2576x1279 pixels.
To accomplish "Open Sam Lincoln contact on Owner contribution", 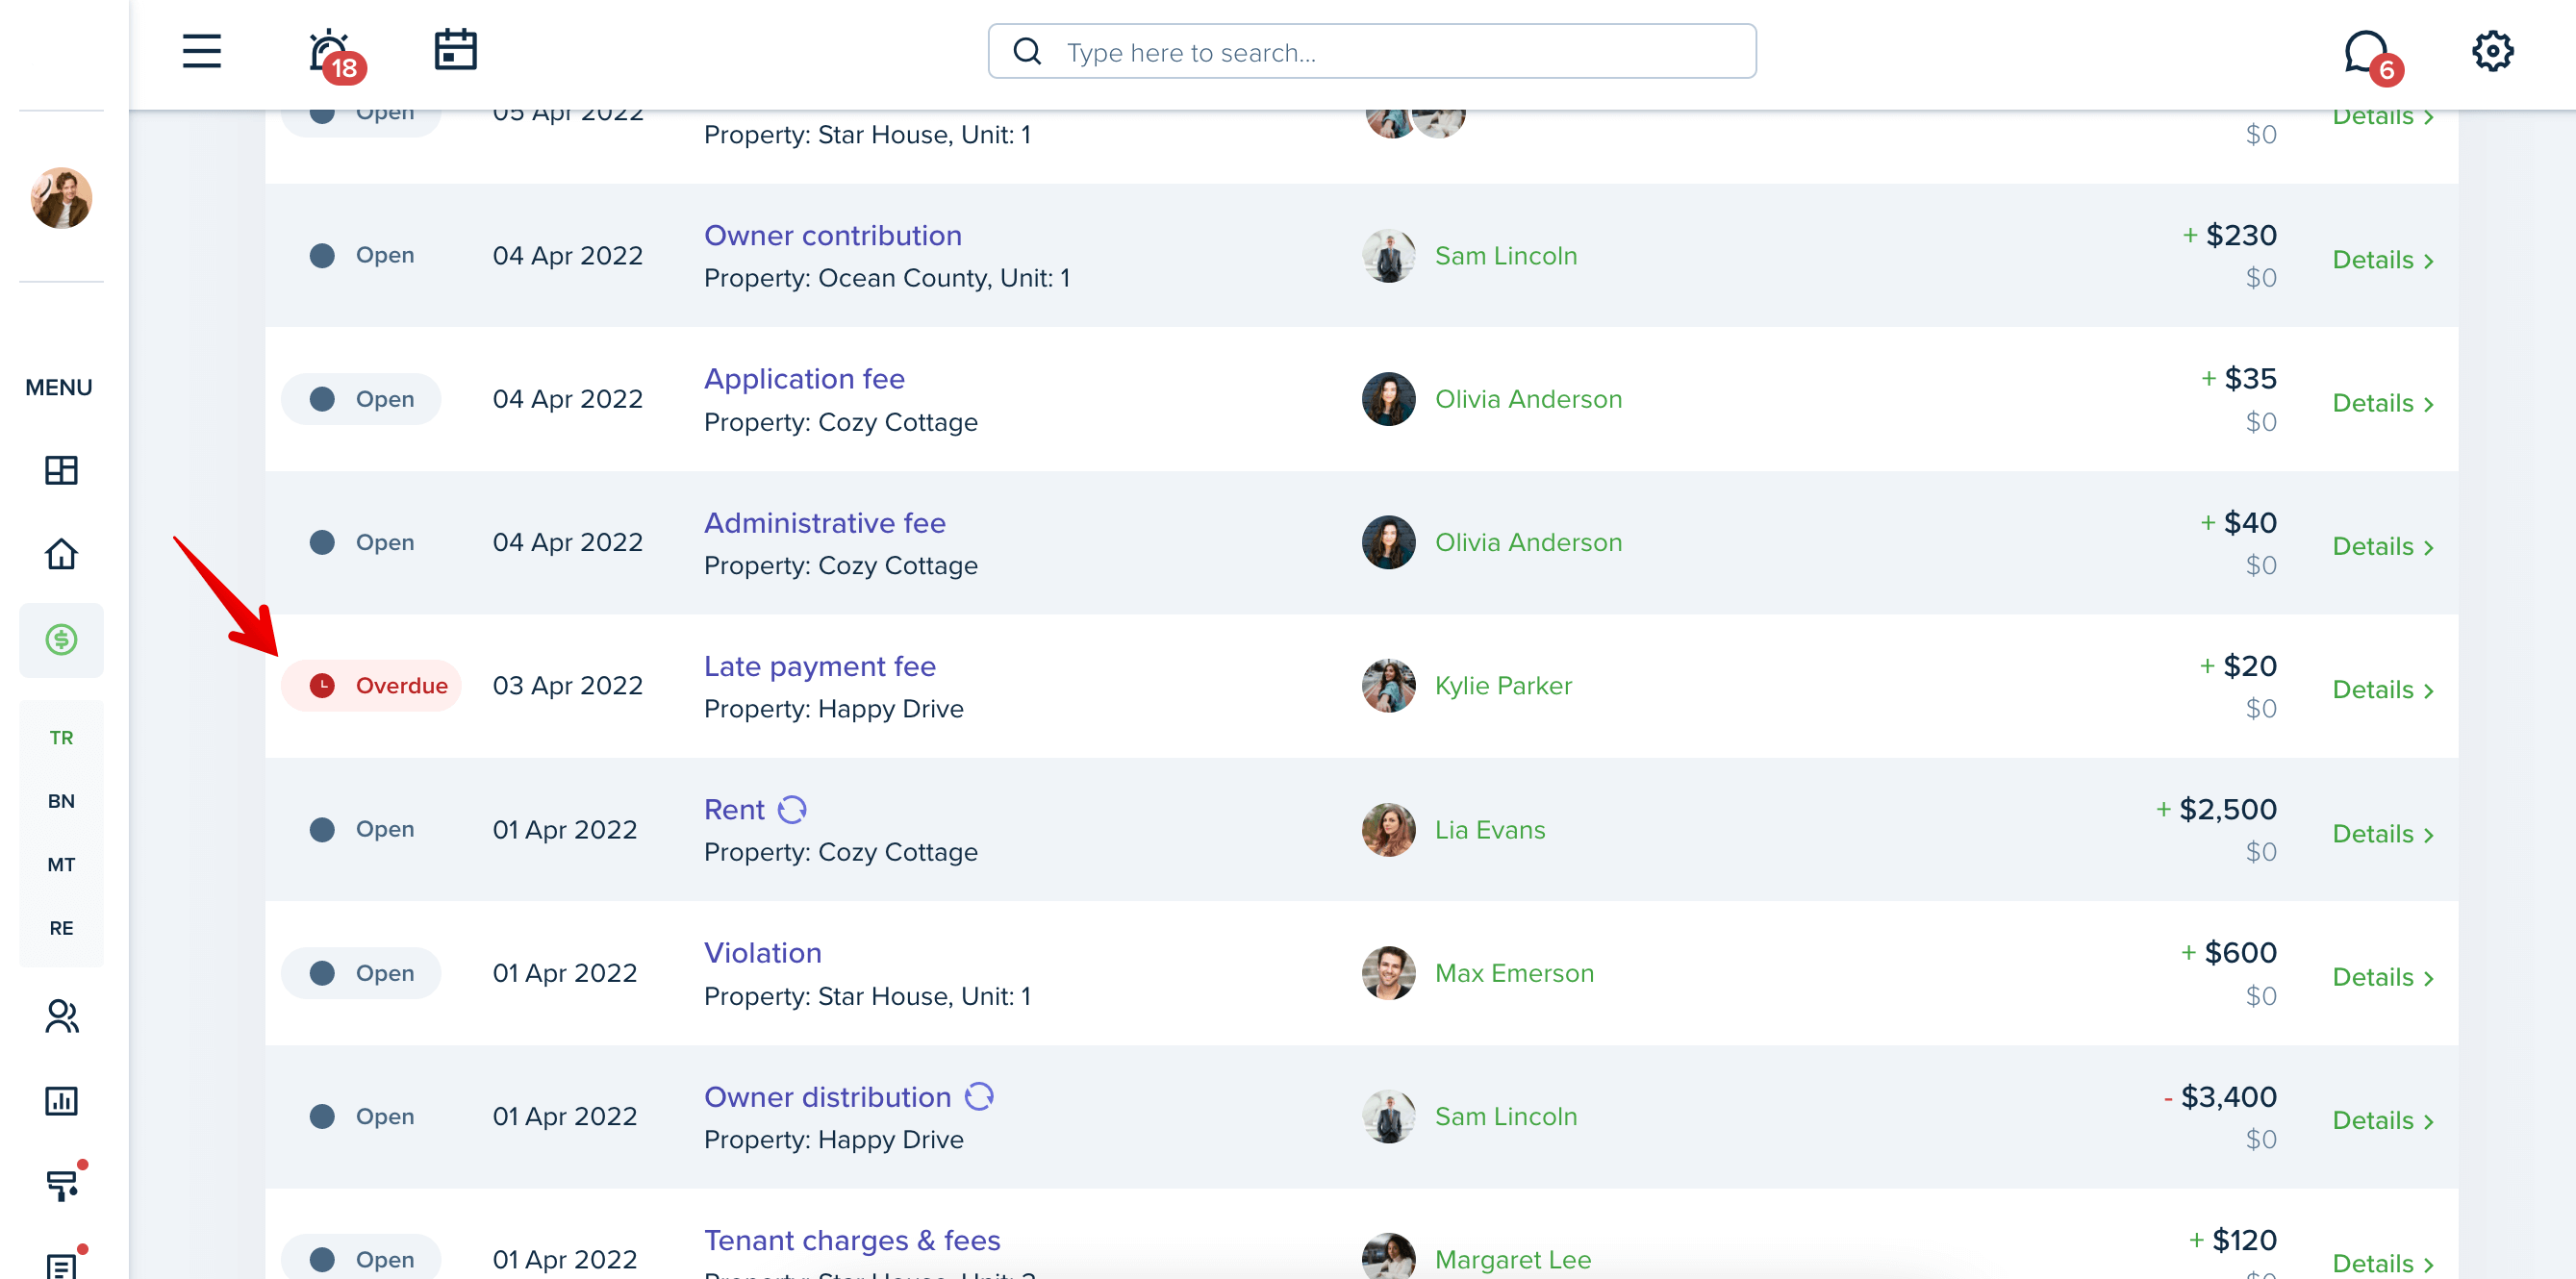I will pyautogui.click(x=1506, y=256).
